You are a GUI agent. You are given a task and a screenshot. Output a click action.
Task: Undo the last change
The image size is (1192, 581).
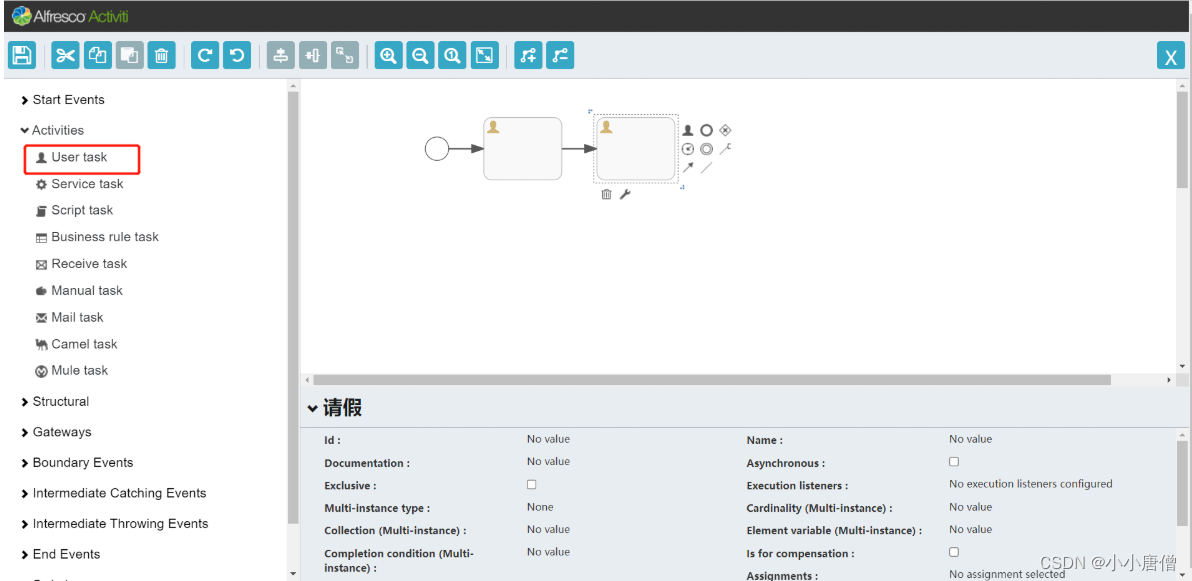pos(236,55)
